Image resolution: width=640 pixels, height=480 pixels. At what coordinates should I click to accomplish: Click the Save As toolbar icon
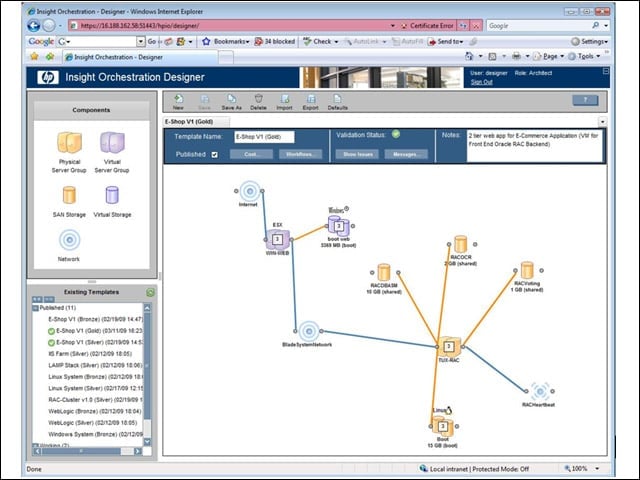pyautogui.click(x=231, y=102)
